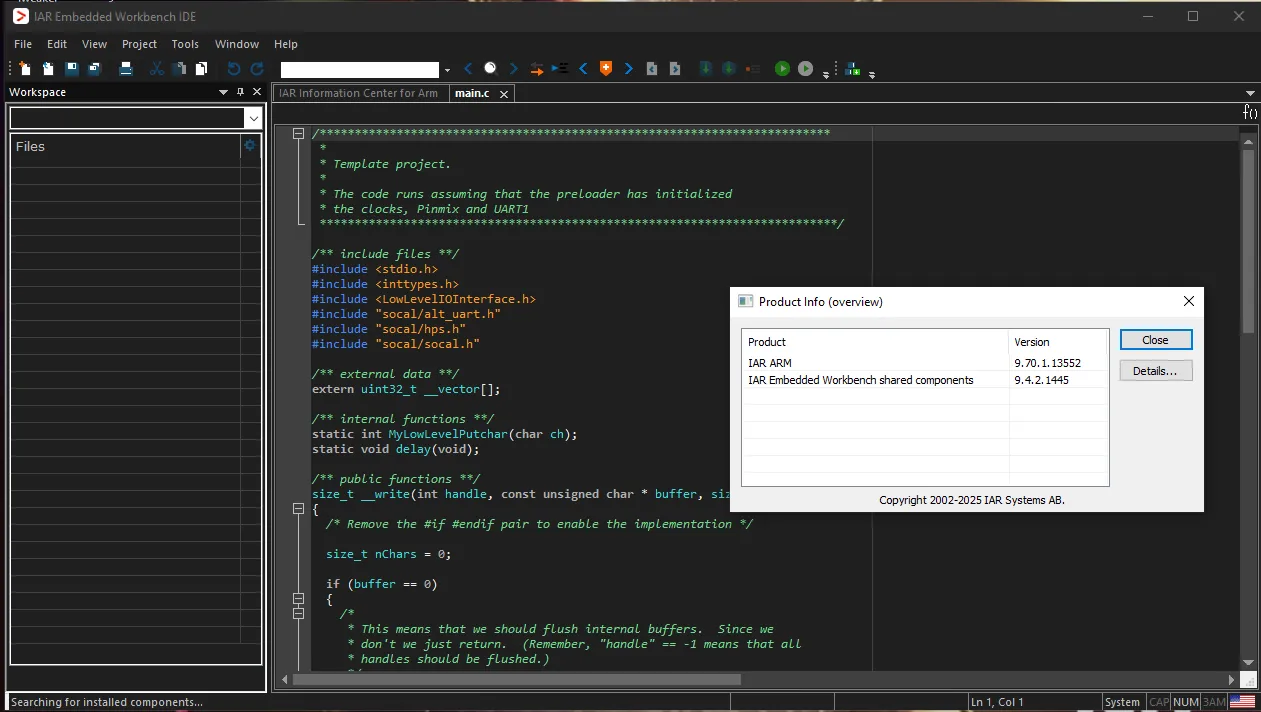This screenshot has width=1261, height=712.
Task: Click the Navigate Forward icon
Action: pyautogui.click(x=675, y=69)
